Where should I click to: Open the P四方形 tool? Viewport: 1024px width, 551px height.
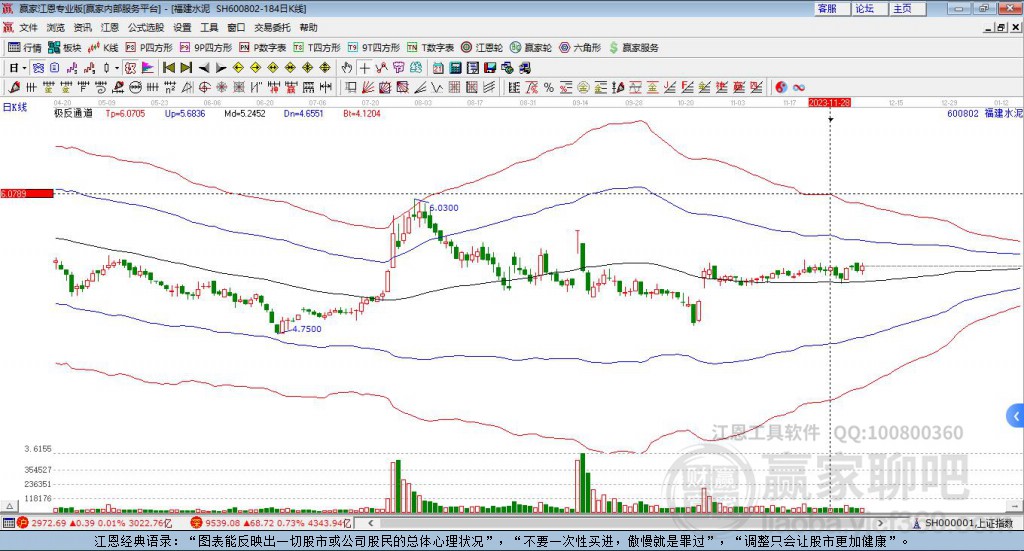click(x=149, y=48)
